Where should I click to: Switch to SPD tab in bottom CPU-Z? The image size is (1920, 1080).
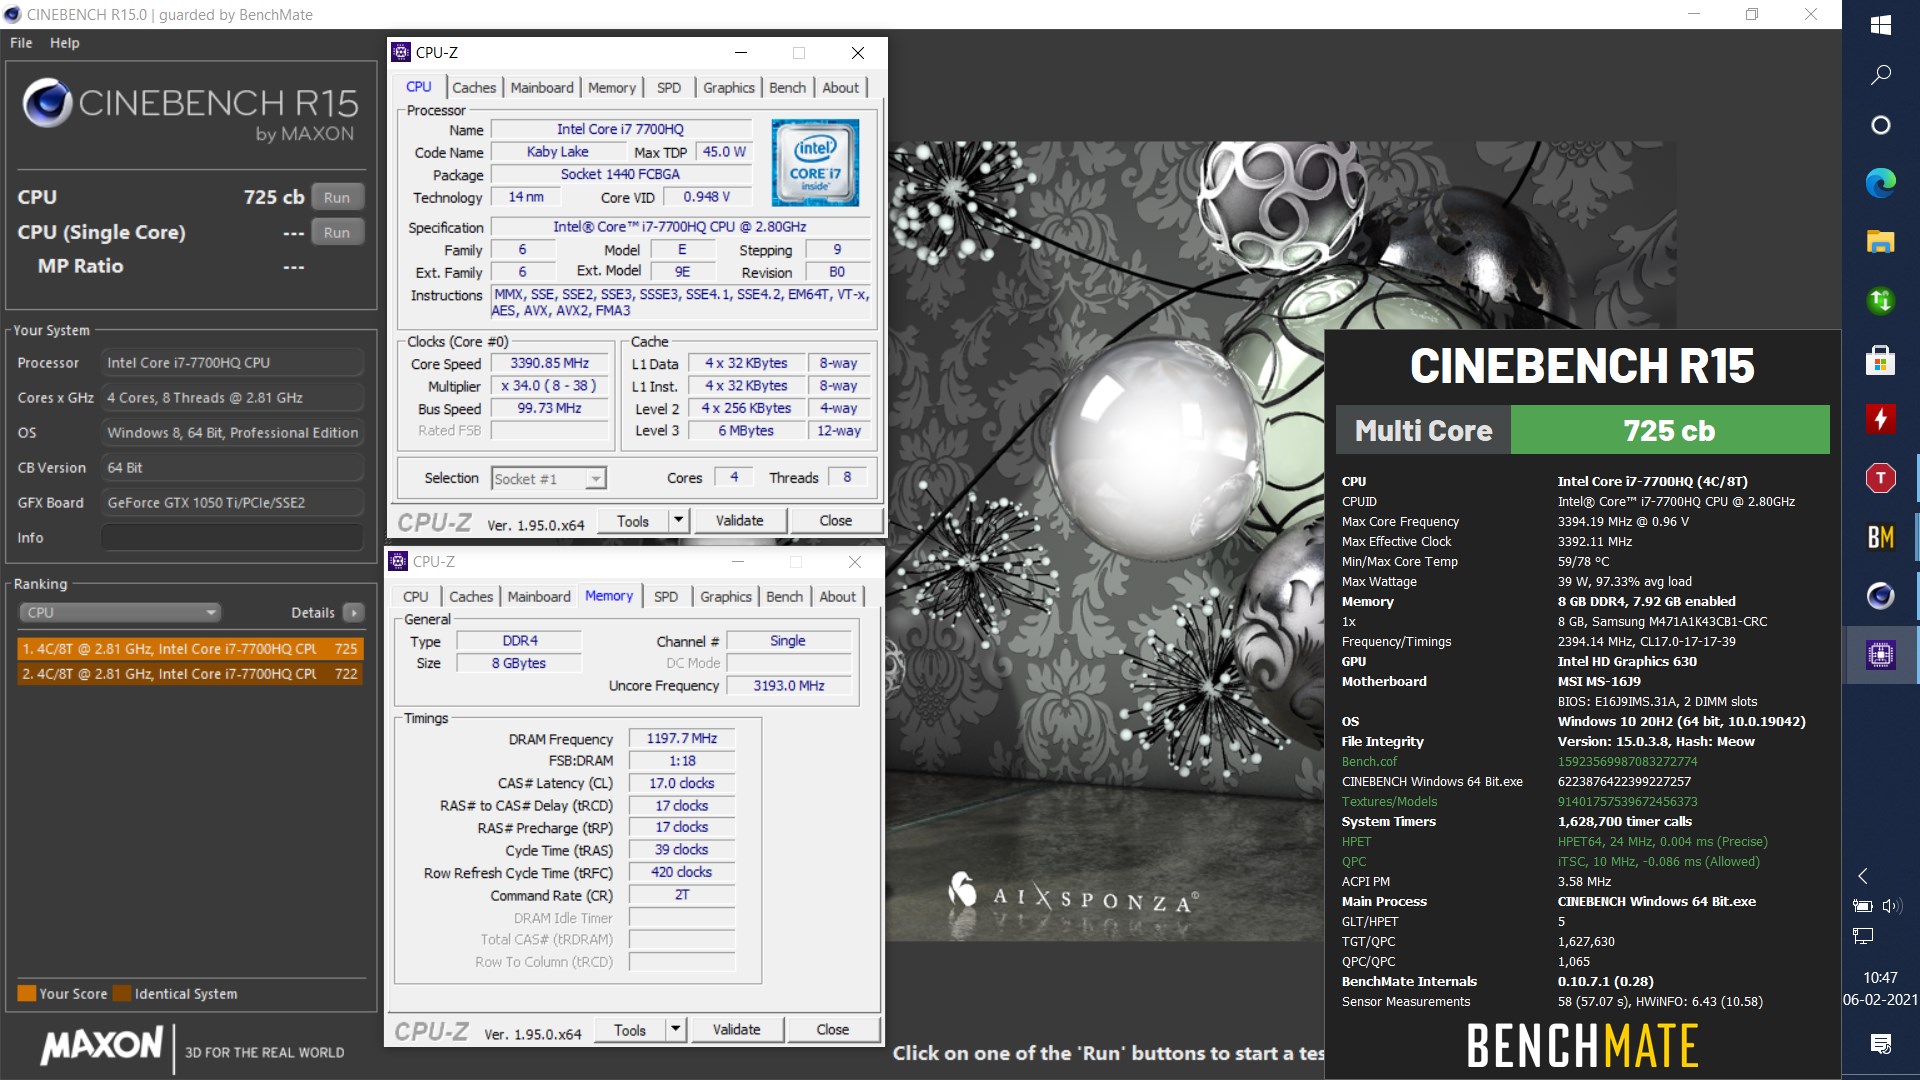click(x=666, y=597)
